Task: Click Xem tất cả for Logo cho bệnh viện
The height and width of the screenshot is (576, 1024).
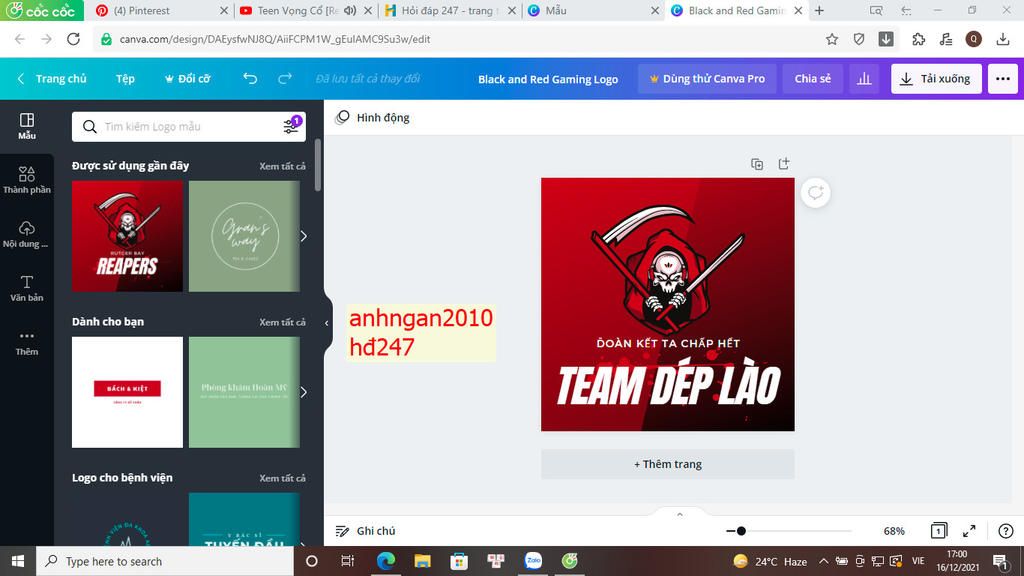Action: [x=282, y=478]
